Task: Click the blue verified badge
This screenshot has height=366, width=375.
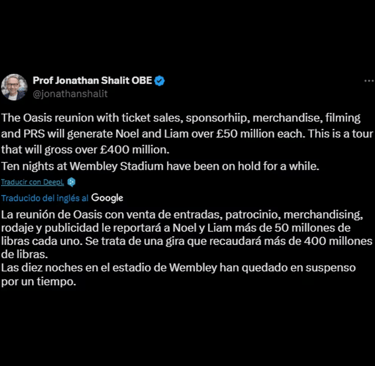Action: [x=160, y=81]
